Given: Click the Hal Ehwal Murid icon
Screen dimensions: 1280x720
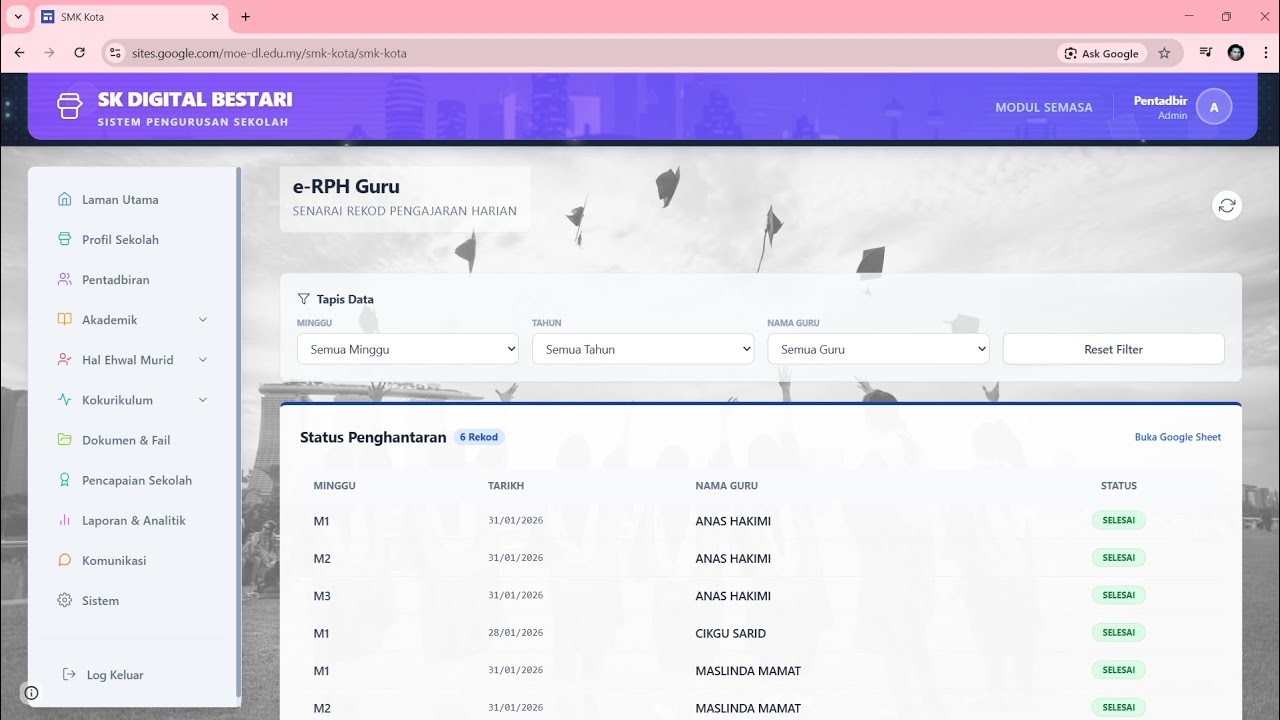Looking at the screenshot, I should 65,359.
